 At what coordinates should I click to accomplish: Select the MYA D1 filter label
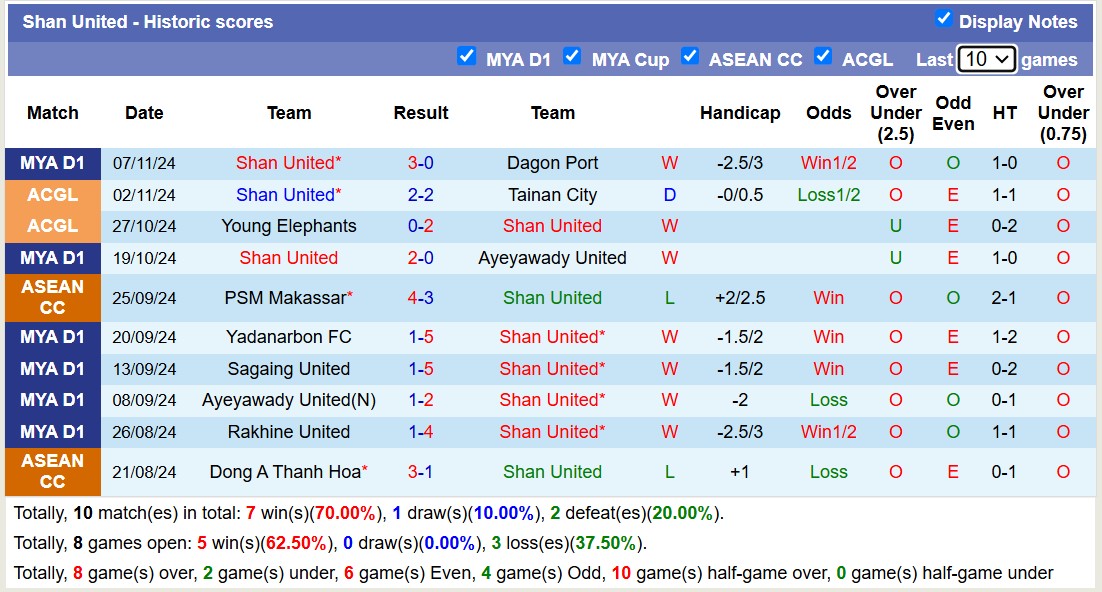coord(519,58)
